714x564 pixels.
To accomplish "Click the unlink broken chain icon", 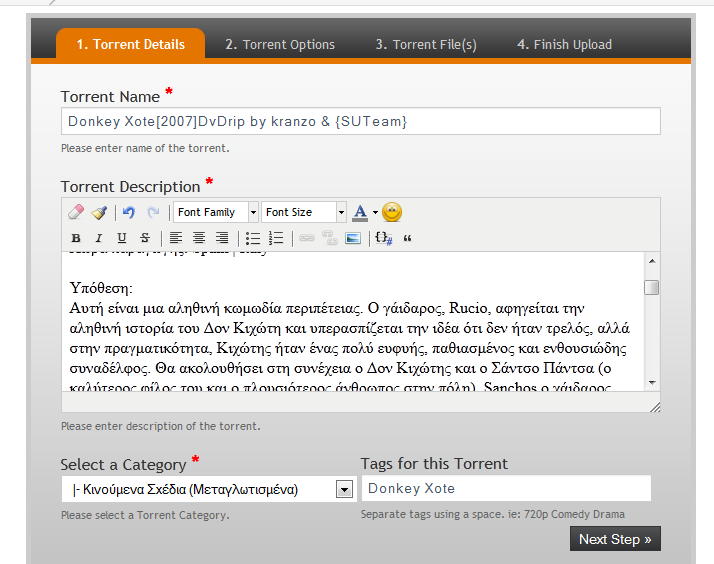I will pyautogui.click(x=330, y=238).
